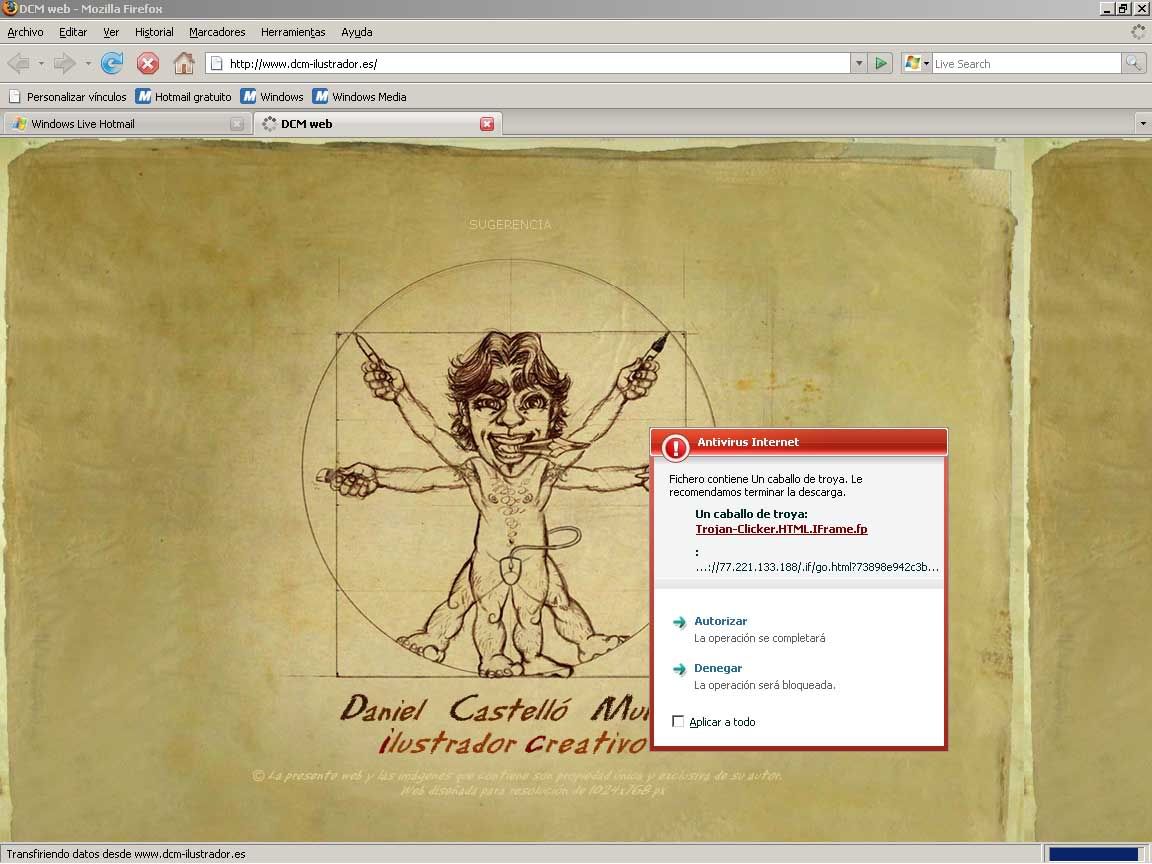Image resolution: width=1152 pixels, height=864 pixels.
Task: Go forward with the Forward arrow
Action: 65,64
